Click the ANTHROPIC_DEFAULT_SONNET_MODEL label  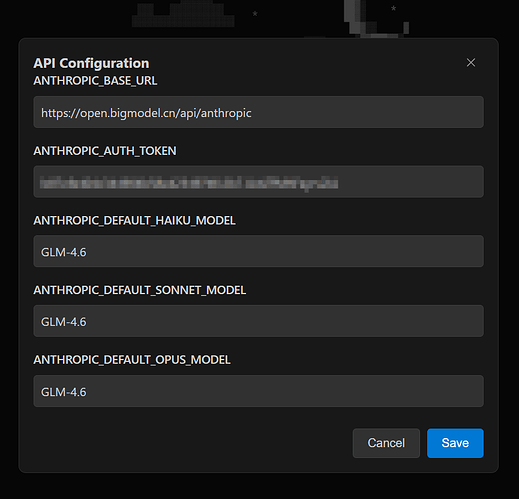[140, 290]
